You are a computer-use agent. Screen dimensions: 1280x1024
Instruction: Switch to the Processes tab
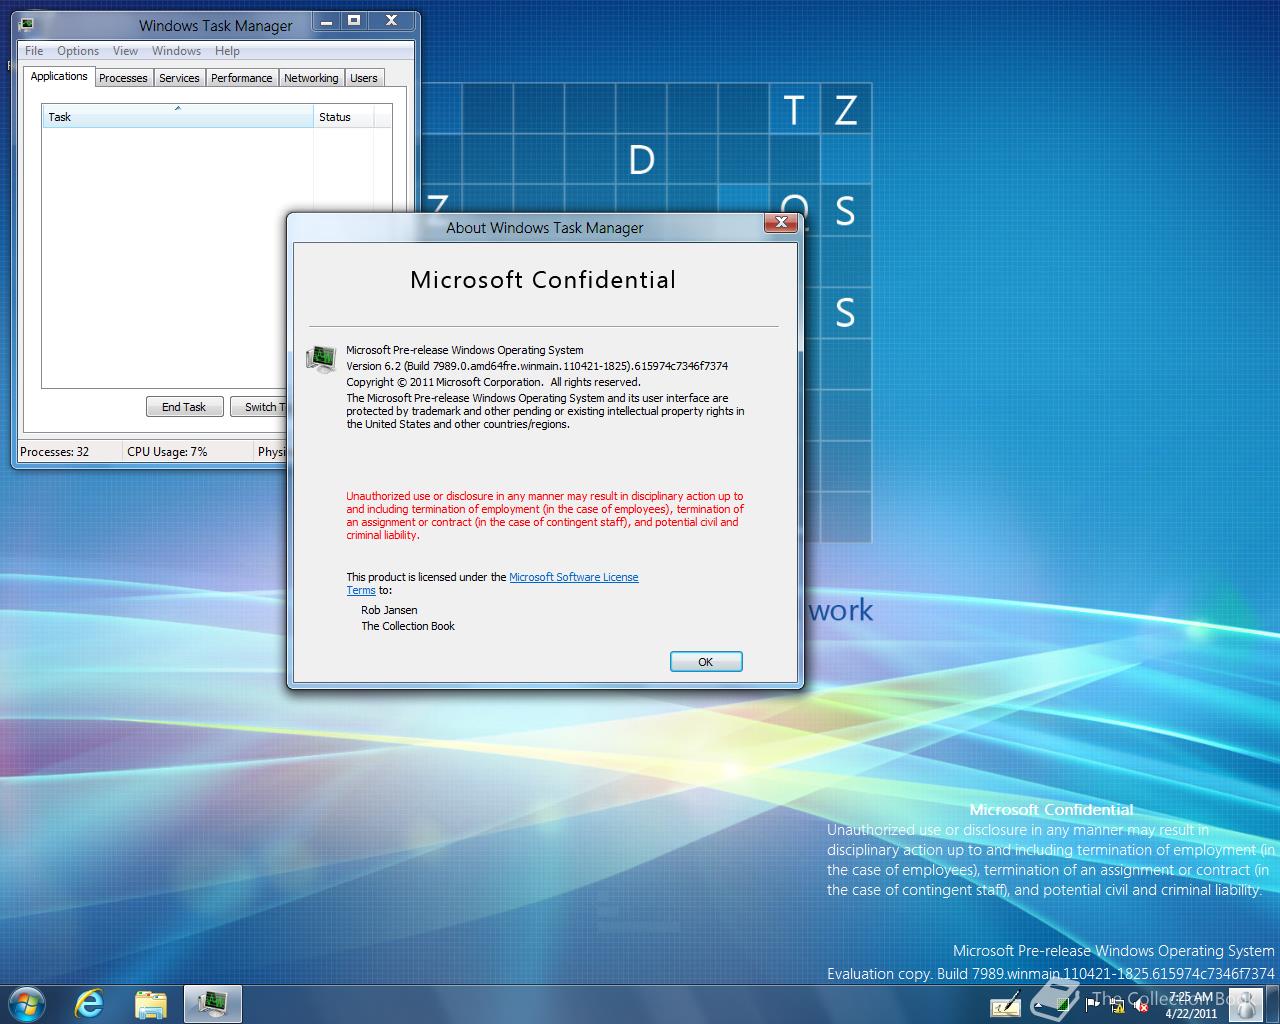pyautogui.click(x=123, y=78)
